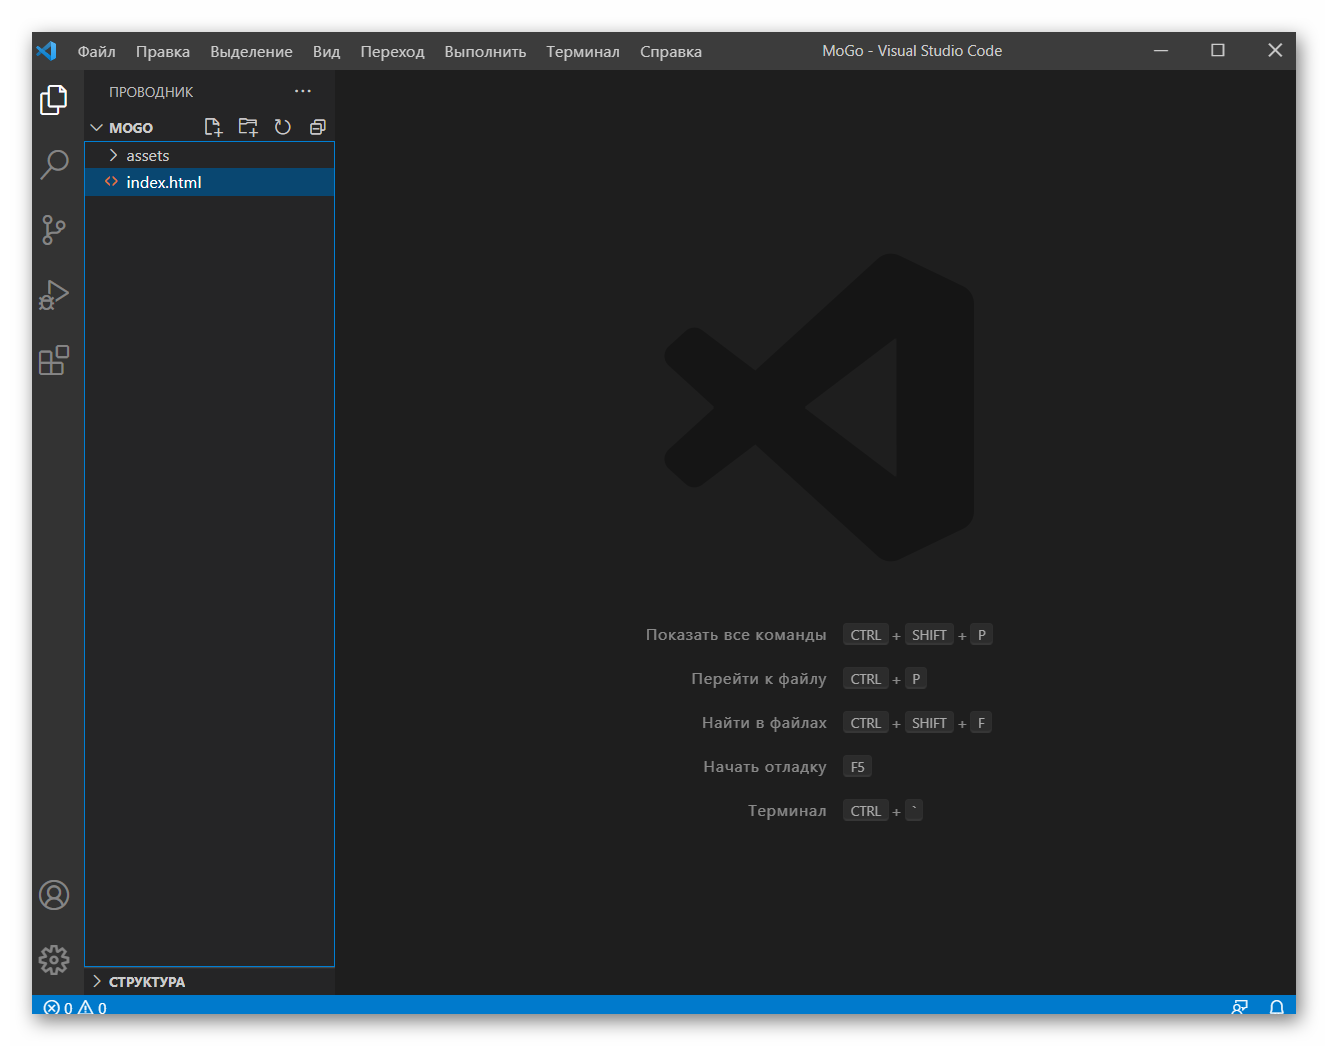1328x1046 pixels.
Task: Open the Правка menu
Action: click(163, 51)
